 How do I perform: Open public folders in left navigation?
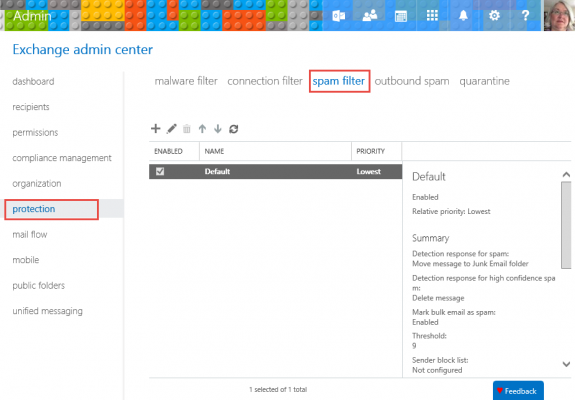pos(39,285)
